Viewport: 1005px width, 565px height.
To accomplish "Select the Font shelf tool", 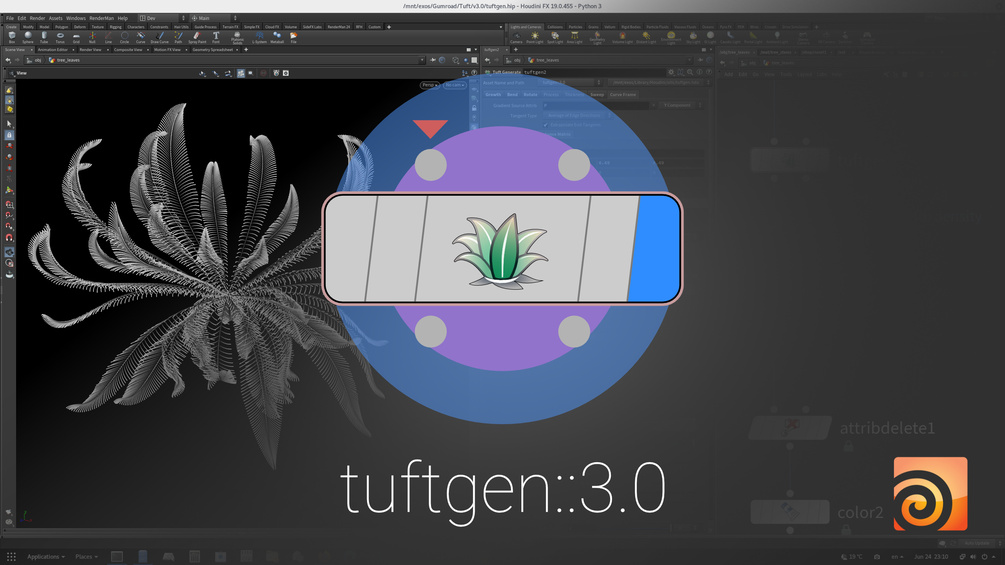I will [216, 38].
